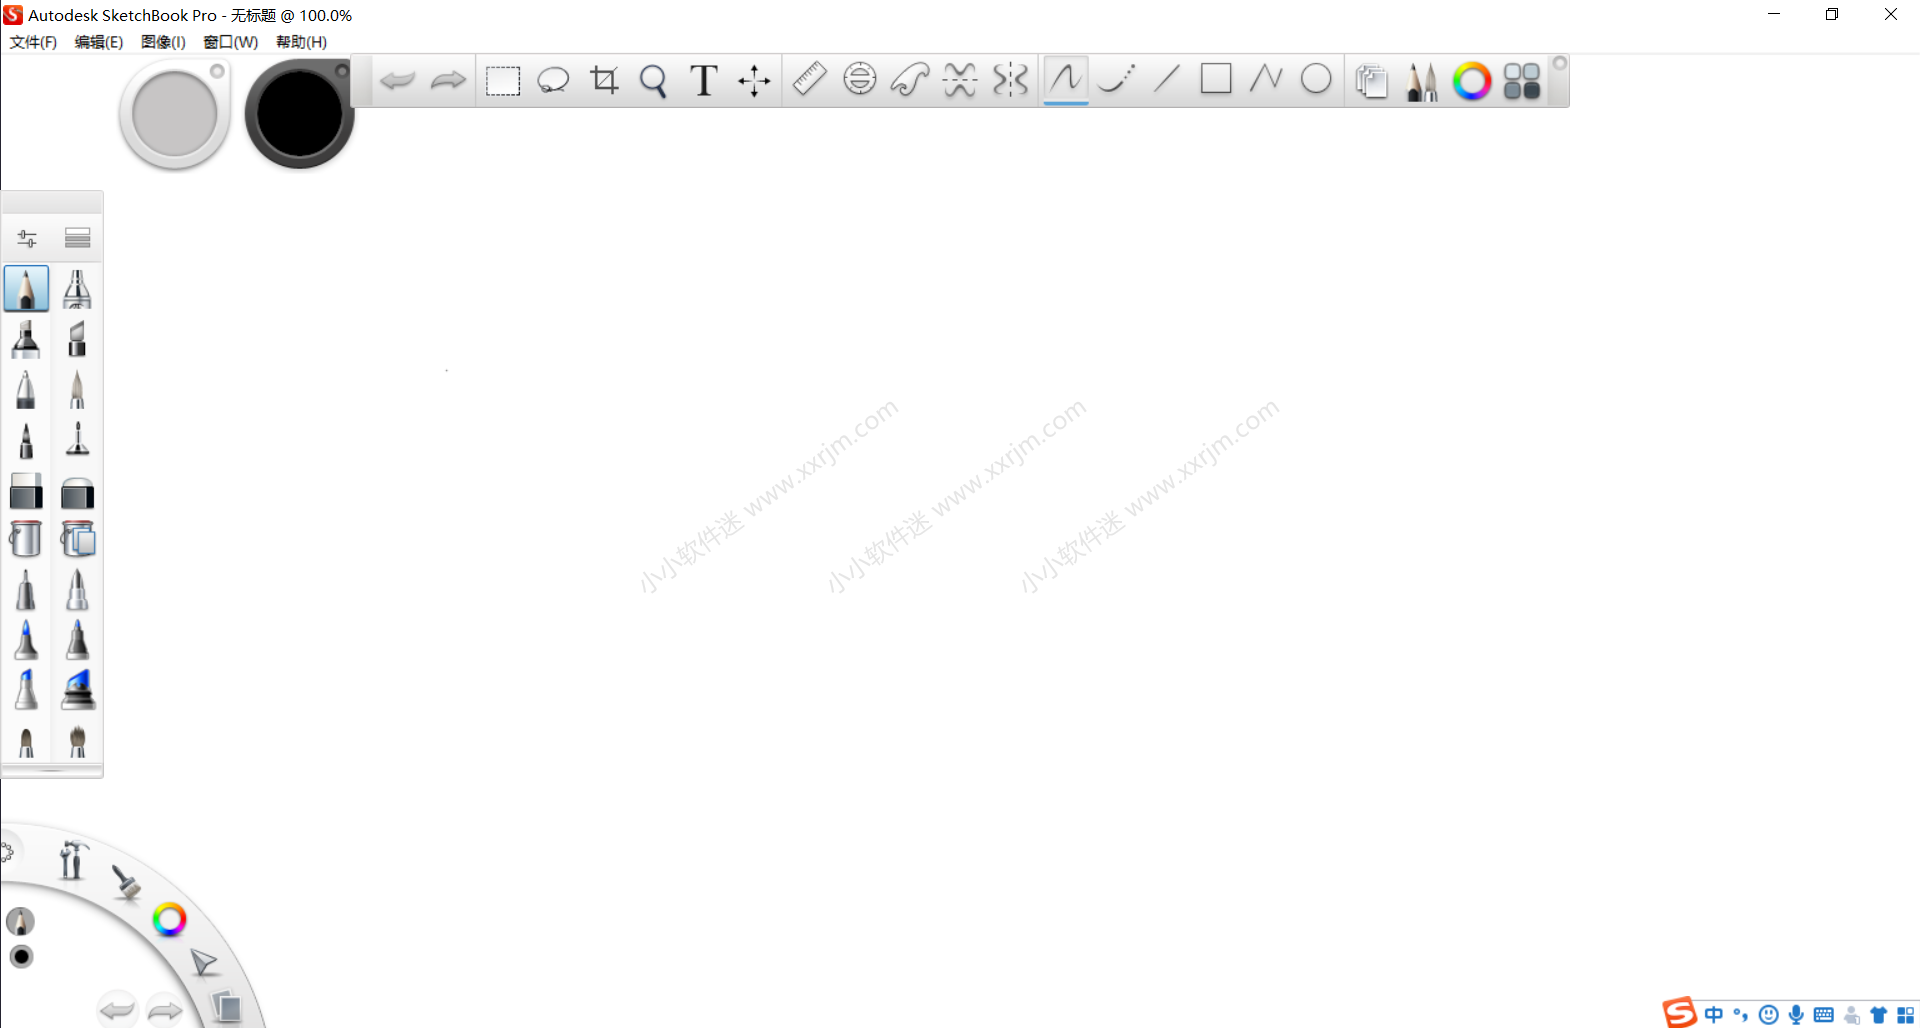Open the paintbrush icon in the lagoon
1920x1028 pixels.
(x=126, y=882)
